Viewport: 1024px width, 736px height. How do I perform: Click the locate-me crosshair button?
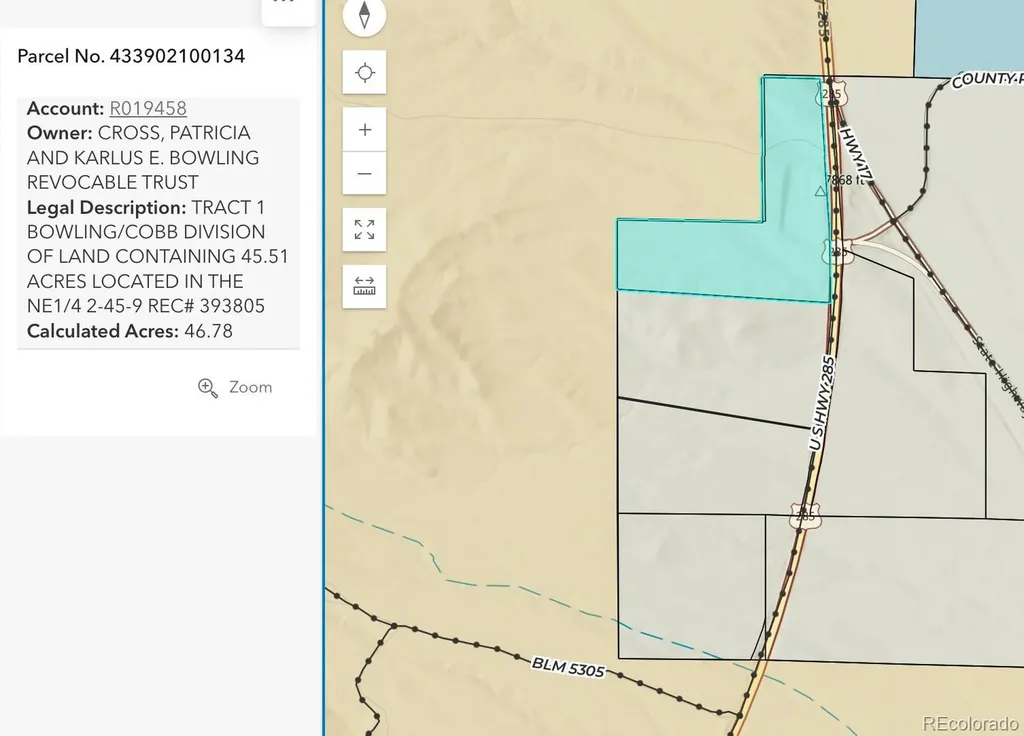(364, 72)
